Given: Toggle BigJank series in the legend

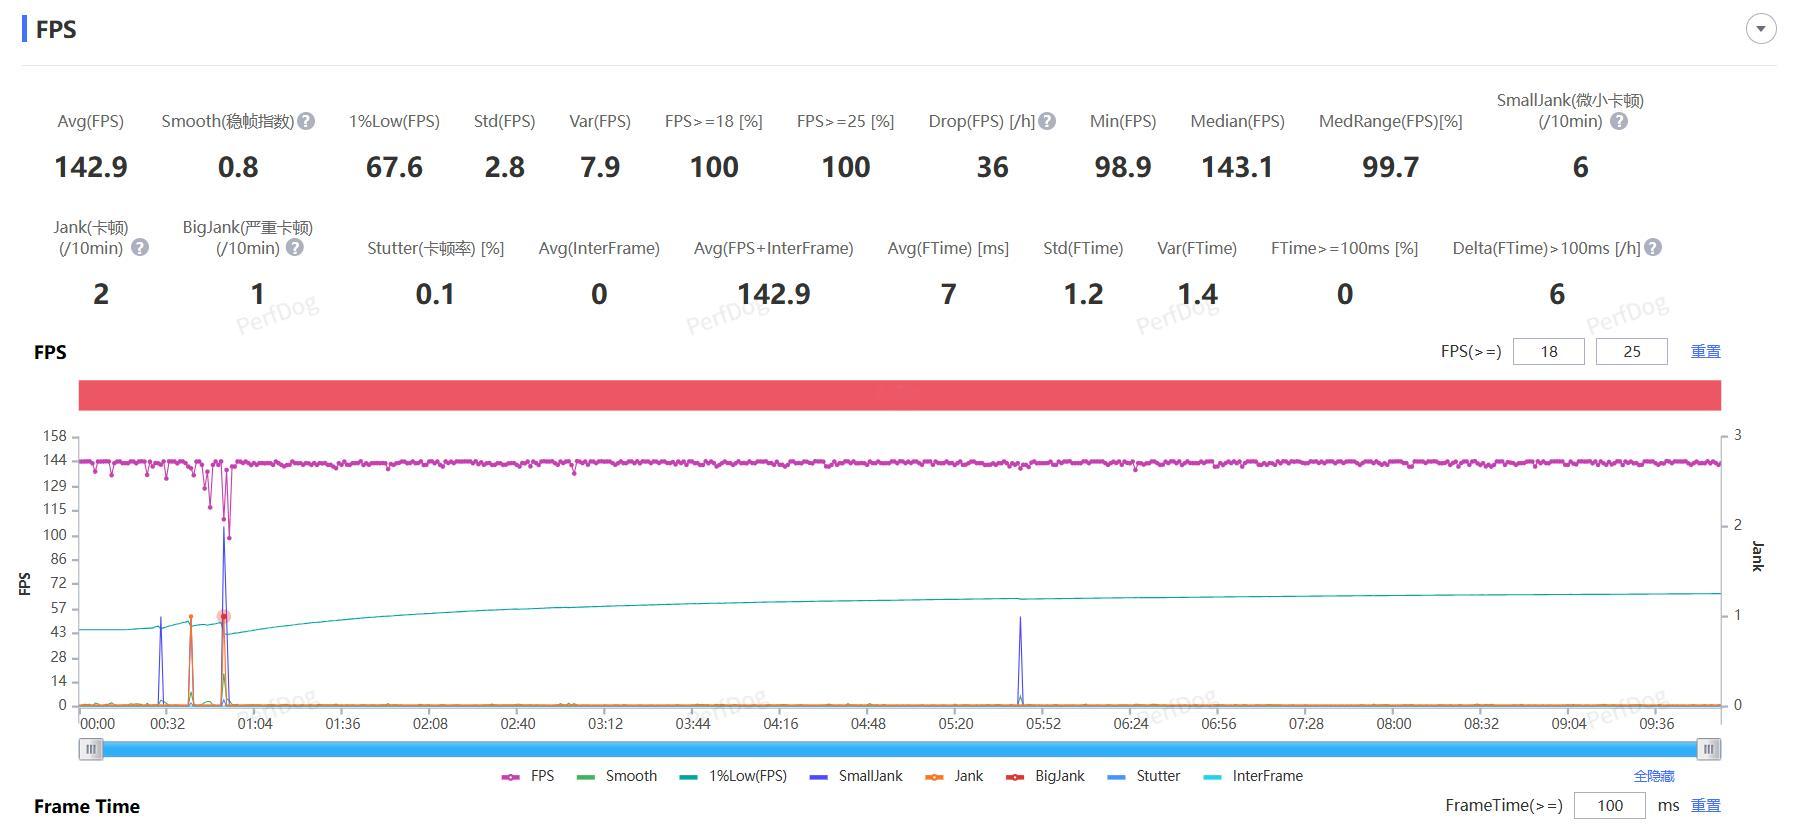Looking at the screenshot, I should click(1045, 776).
